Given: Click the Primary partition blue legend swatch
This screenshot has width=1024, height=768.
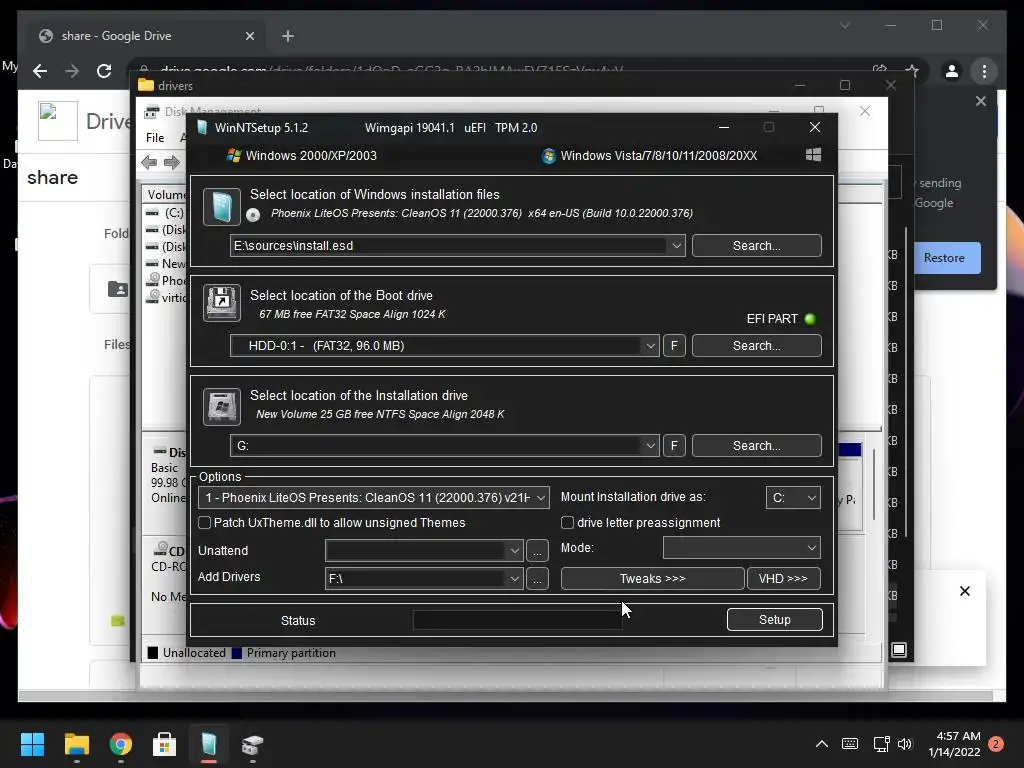Looking at the screenshot, I should click(x=237, y=653).
